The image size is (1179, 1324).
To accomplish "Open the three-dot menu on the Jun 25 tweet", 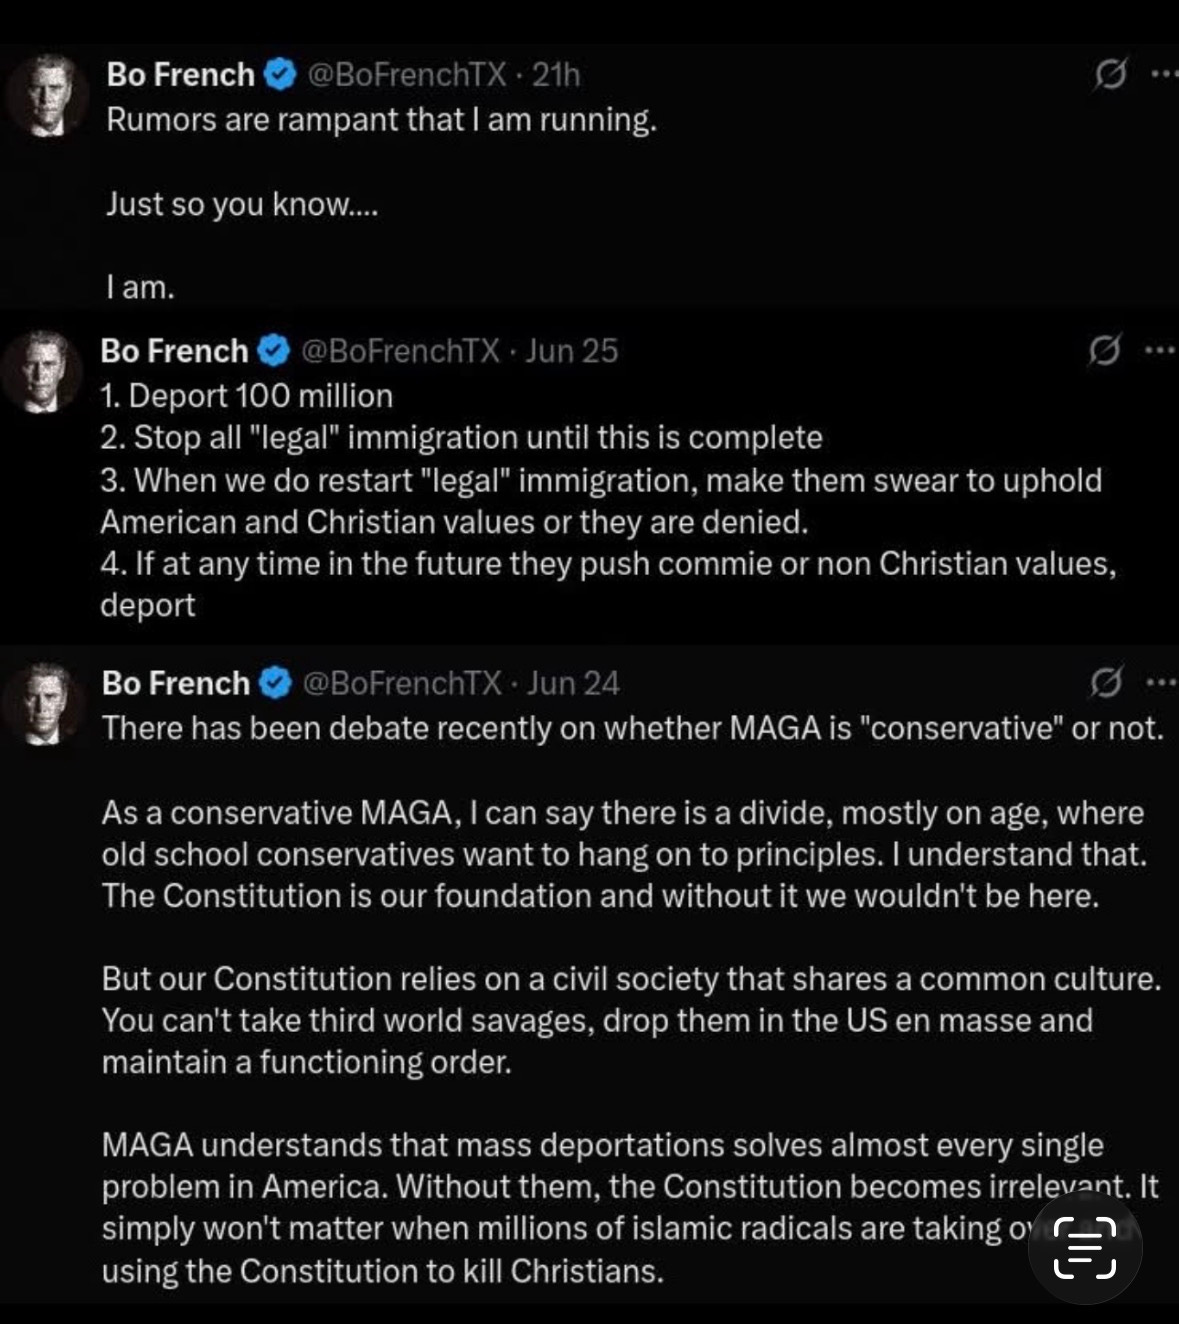I will (x=1160, y=350).
